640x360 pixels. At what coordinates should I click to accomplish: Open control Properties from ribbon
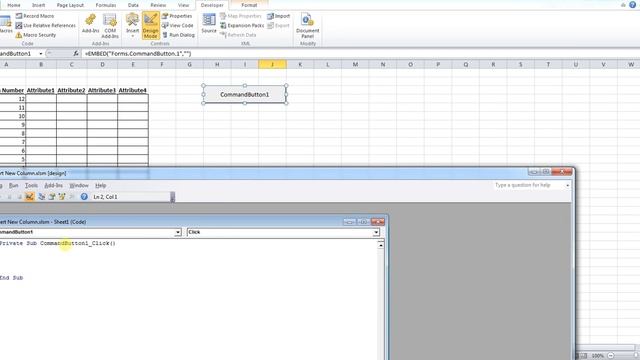pos(177,16)
